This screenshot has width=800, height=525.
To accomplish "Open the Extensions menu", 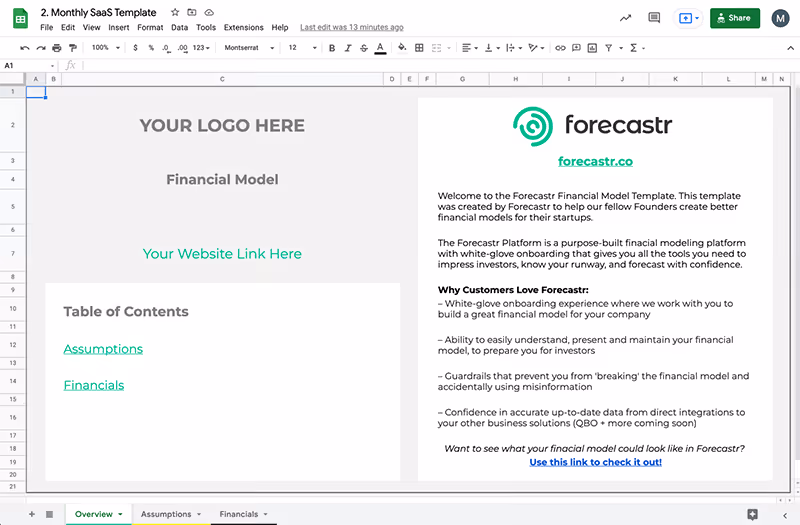I will click(x=244, y=28).
